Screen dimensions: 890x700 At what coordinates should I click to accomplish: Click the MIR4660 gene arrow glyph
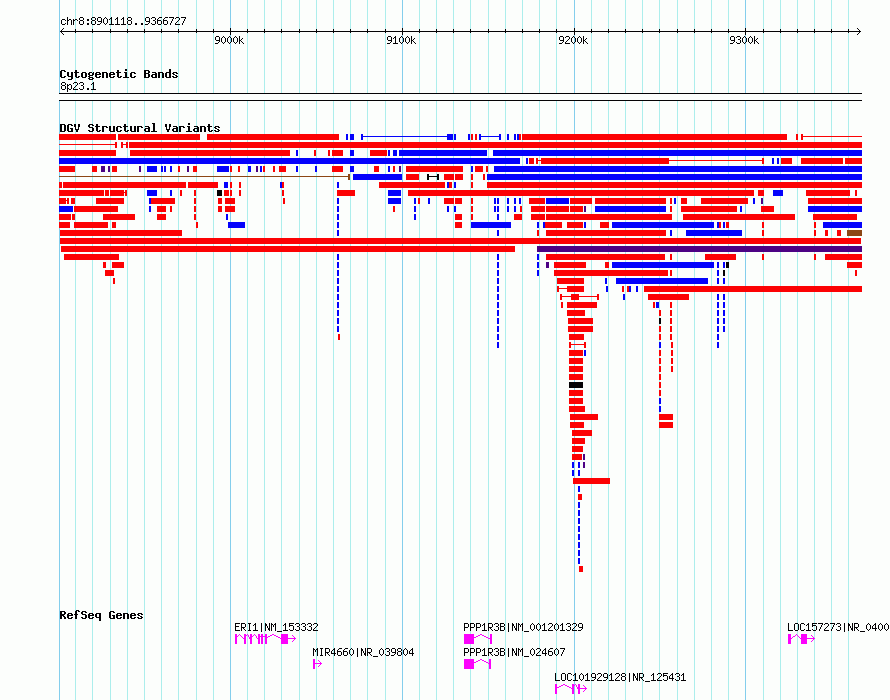[x=317, y=664]
